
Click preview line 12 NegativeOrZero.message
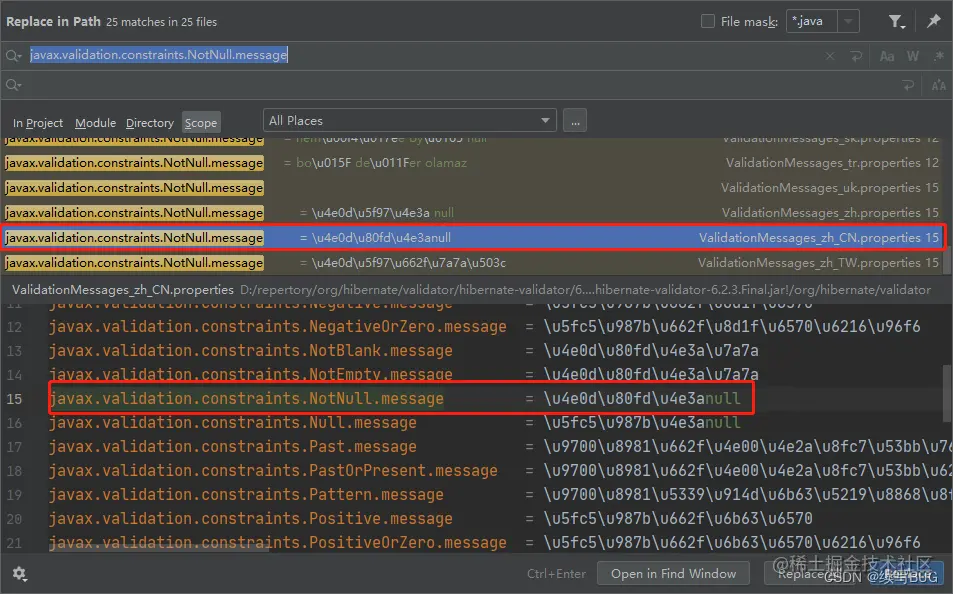277,326
